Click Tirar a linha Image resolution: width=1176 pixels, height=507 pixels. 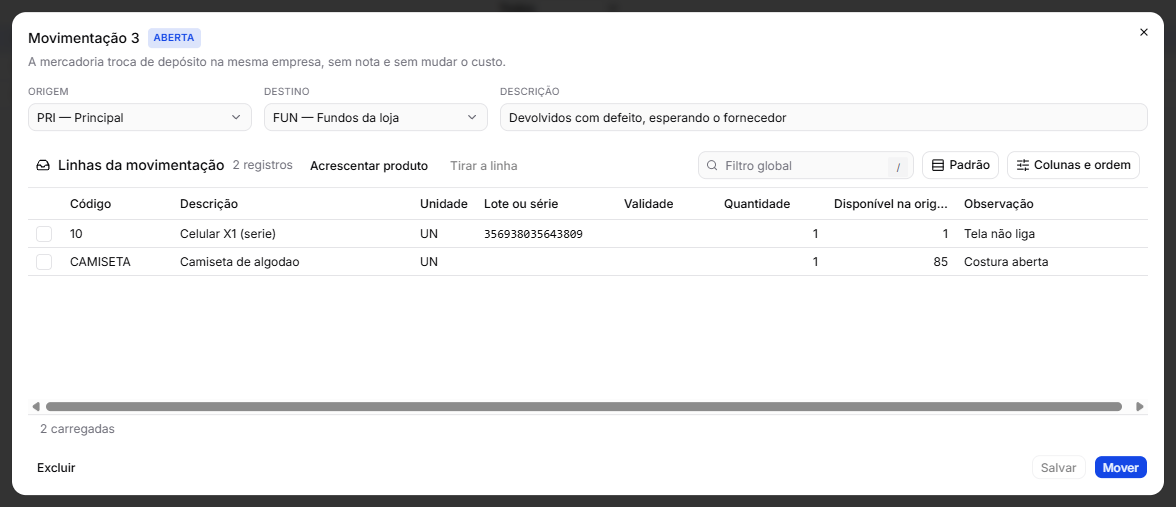pos(484,166)
